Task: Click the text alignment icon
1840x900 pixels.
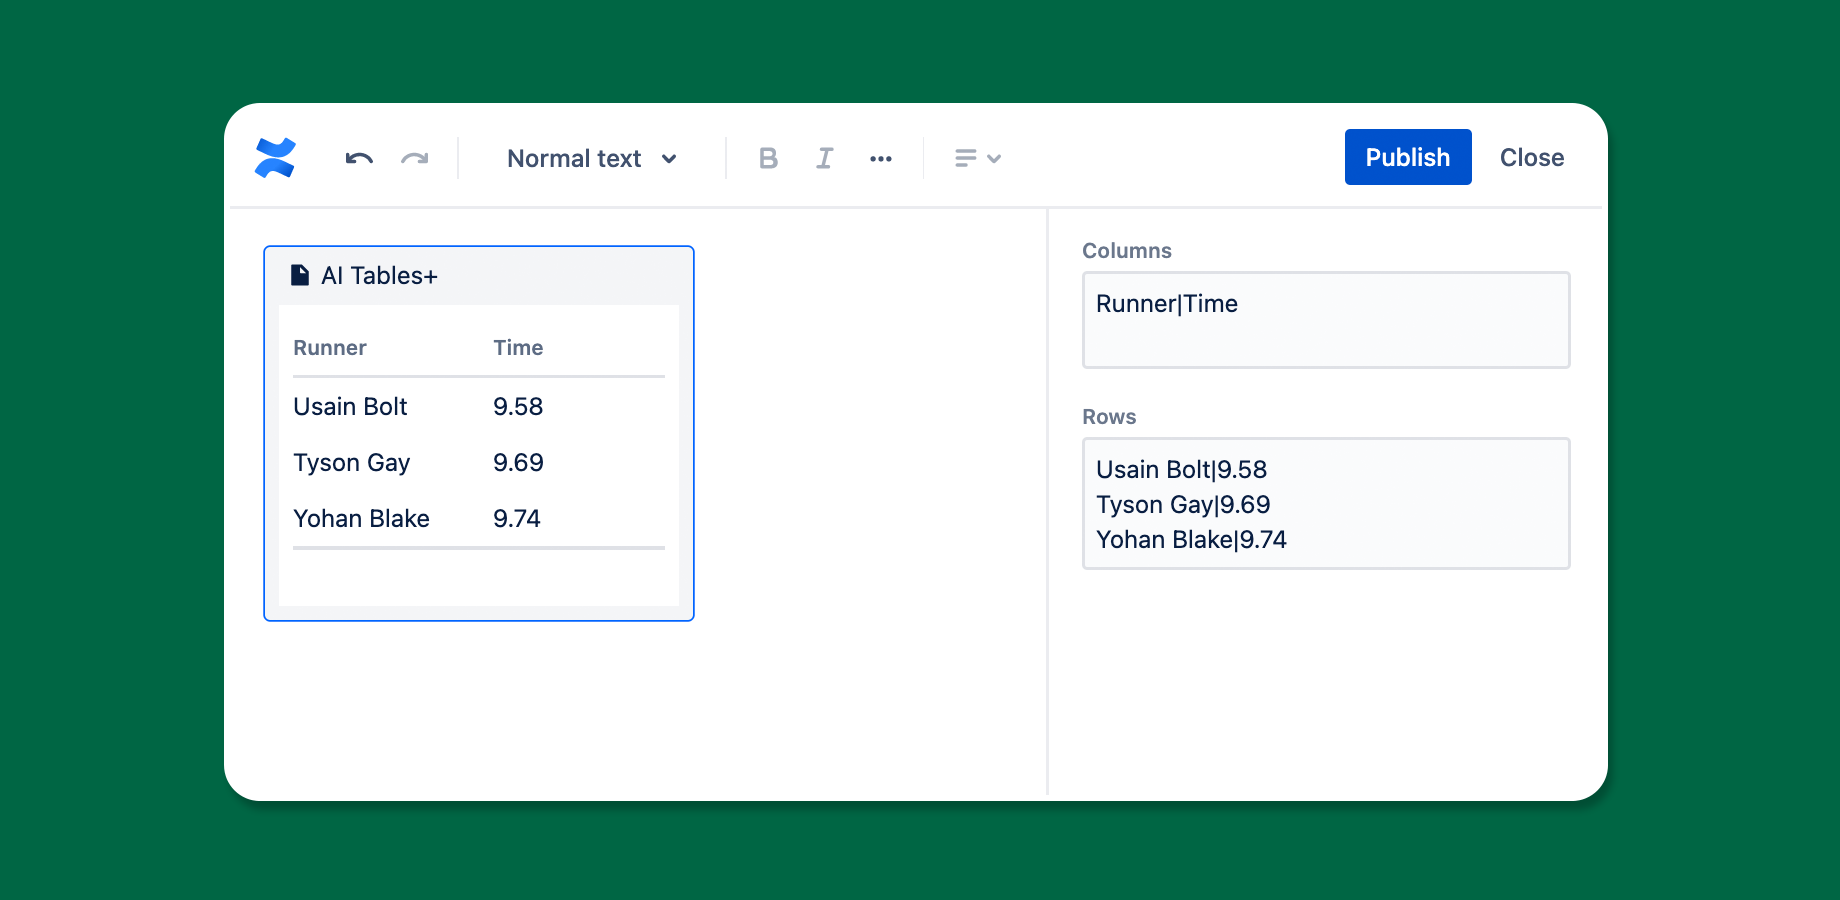Action: [965, 158]
